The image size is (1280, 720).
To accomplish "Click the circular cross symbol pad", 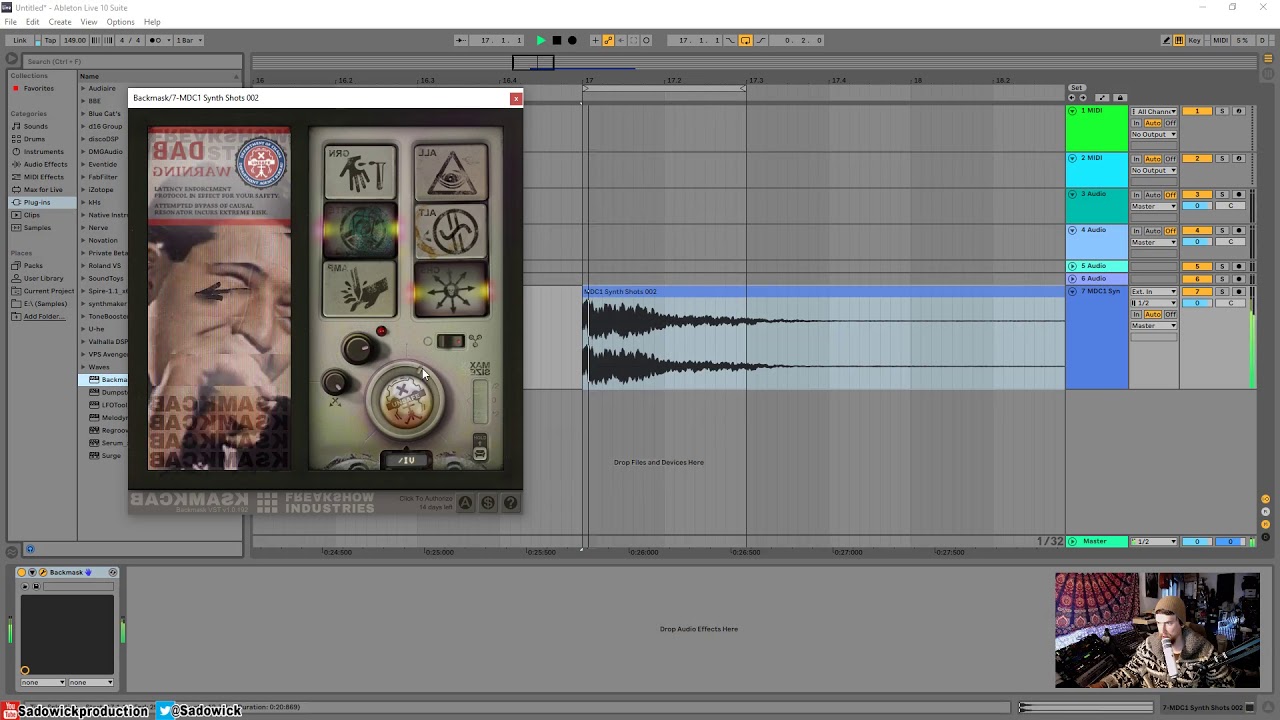I will [451, 230].
